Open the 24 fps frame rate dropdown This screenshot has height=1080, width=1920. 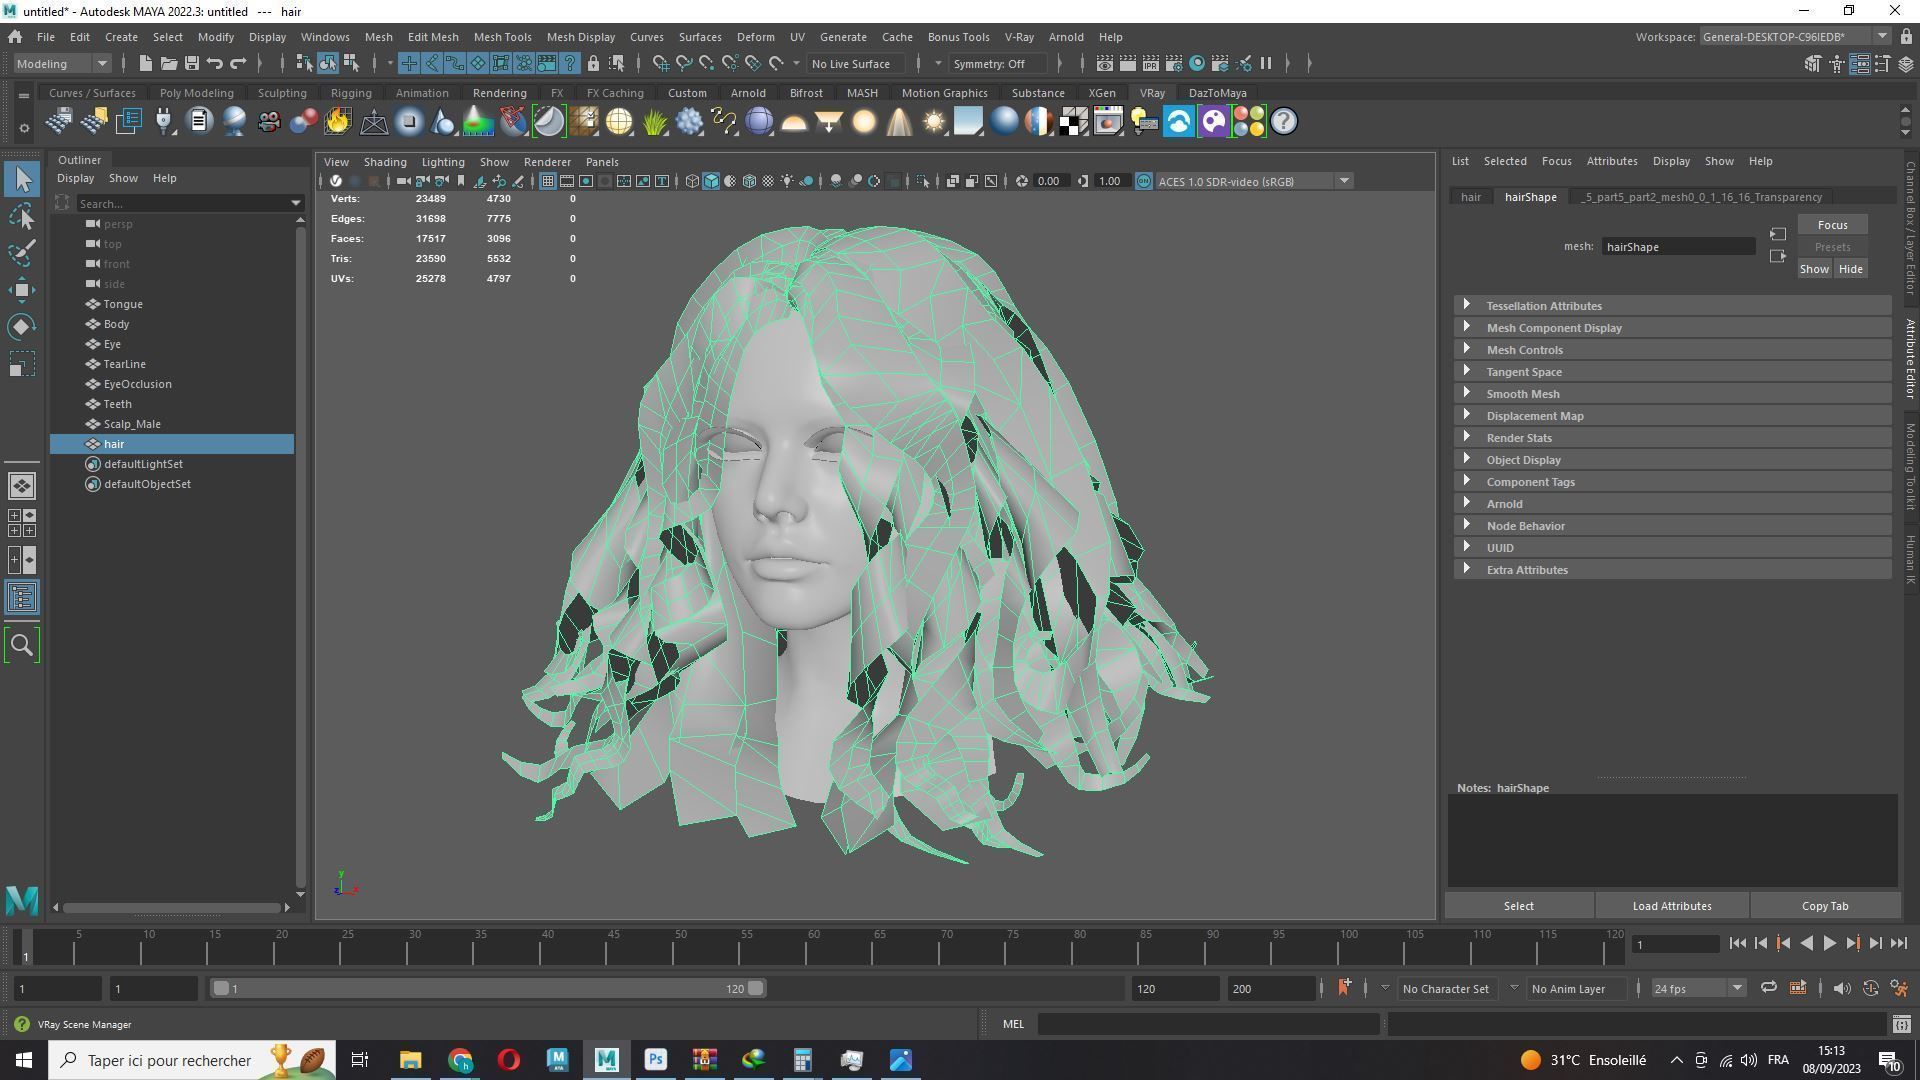(x=1698, y=989)
